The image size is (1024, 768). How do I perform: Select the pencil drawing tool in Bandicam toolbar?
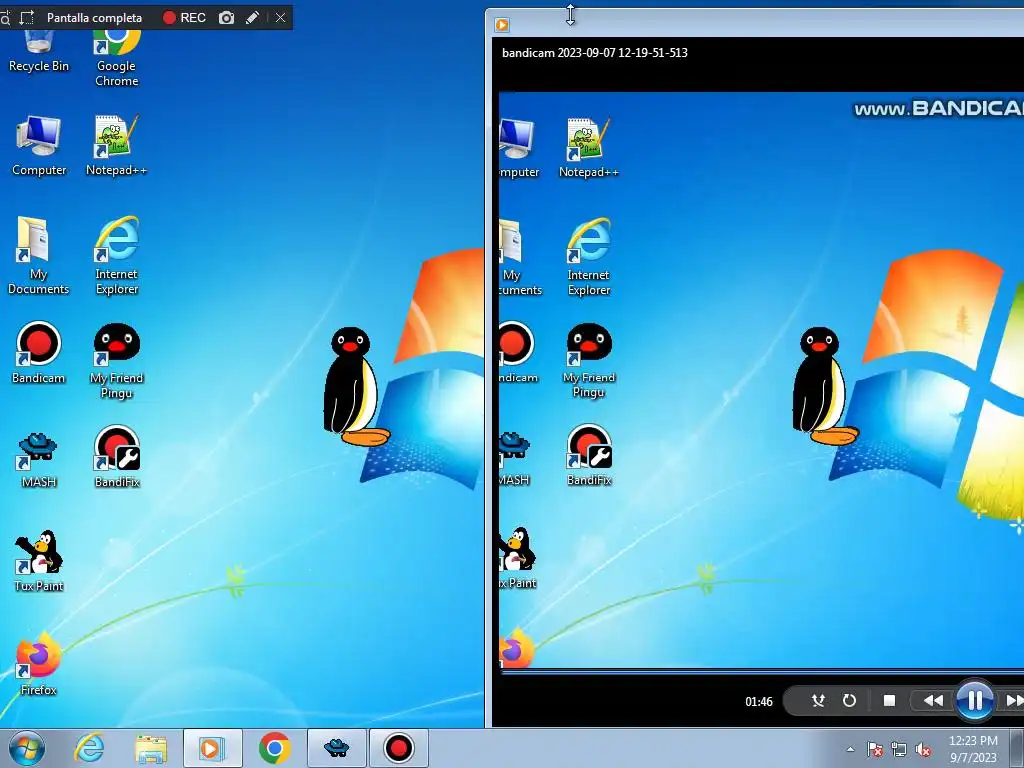pos(252,18)
